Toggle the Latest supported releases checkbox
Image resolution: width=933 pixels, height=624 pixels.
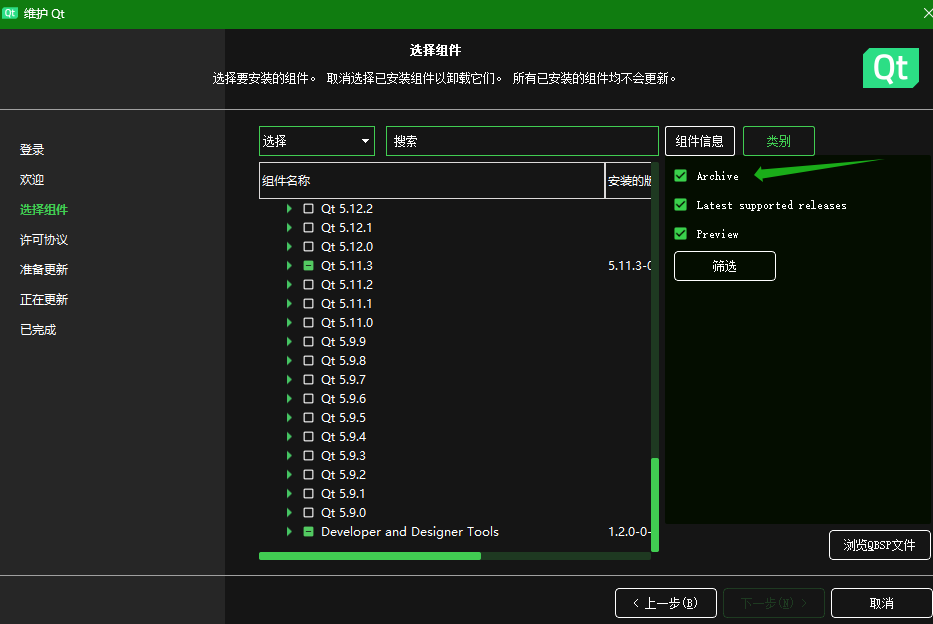(681, 205)
